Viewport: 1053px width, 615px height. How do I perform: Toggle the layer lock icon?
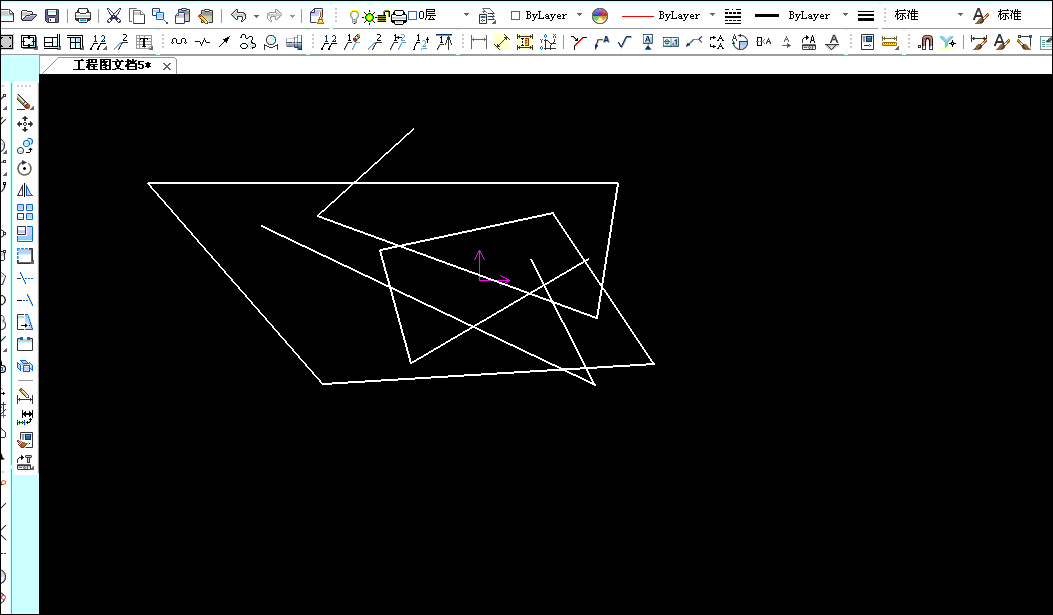click(383, 16)
